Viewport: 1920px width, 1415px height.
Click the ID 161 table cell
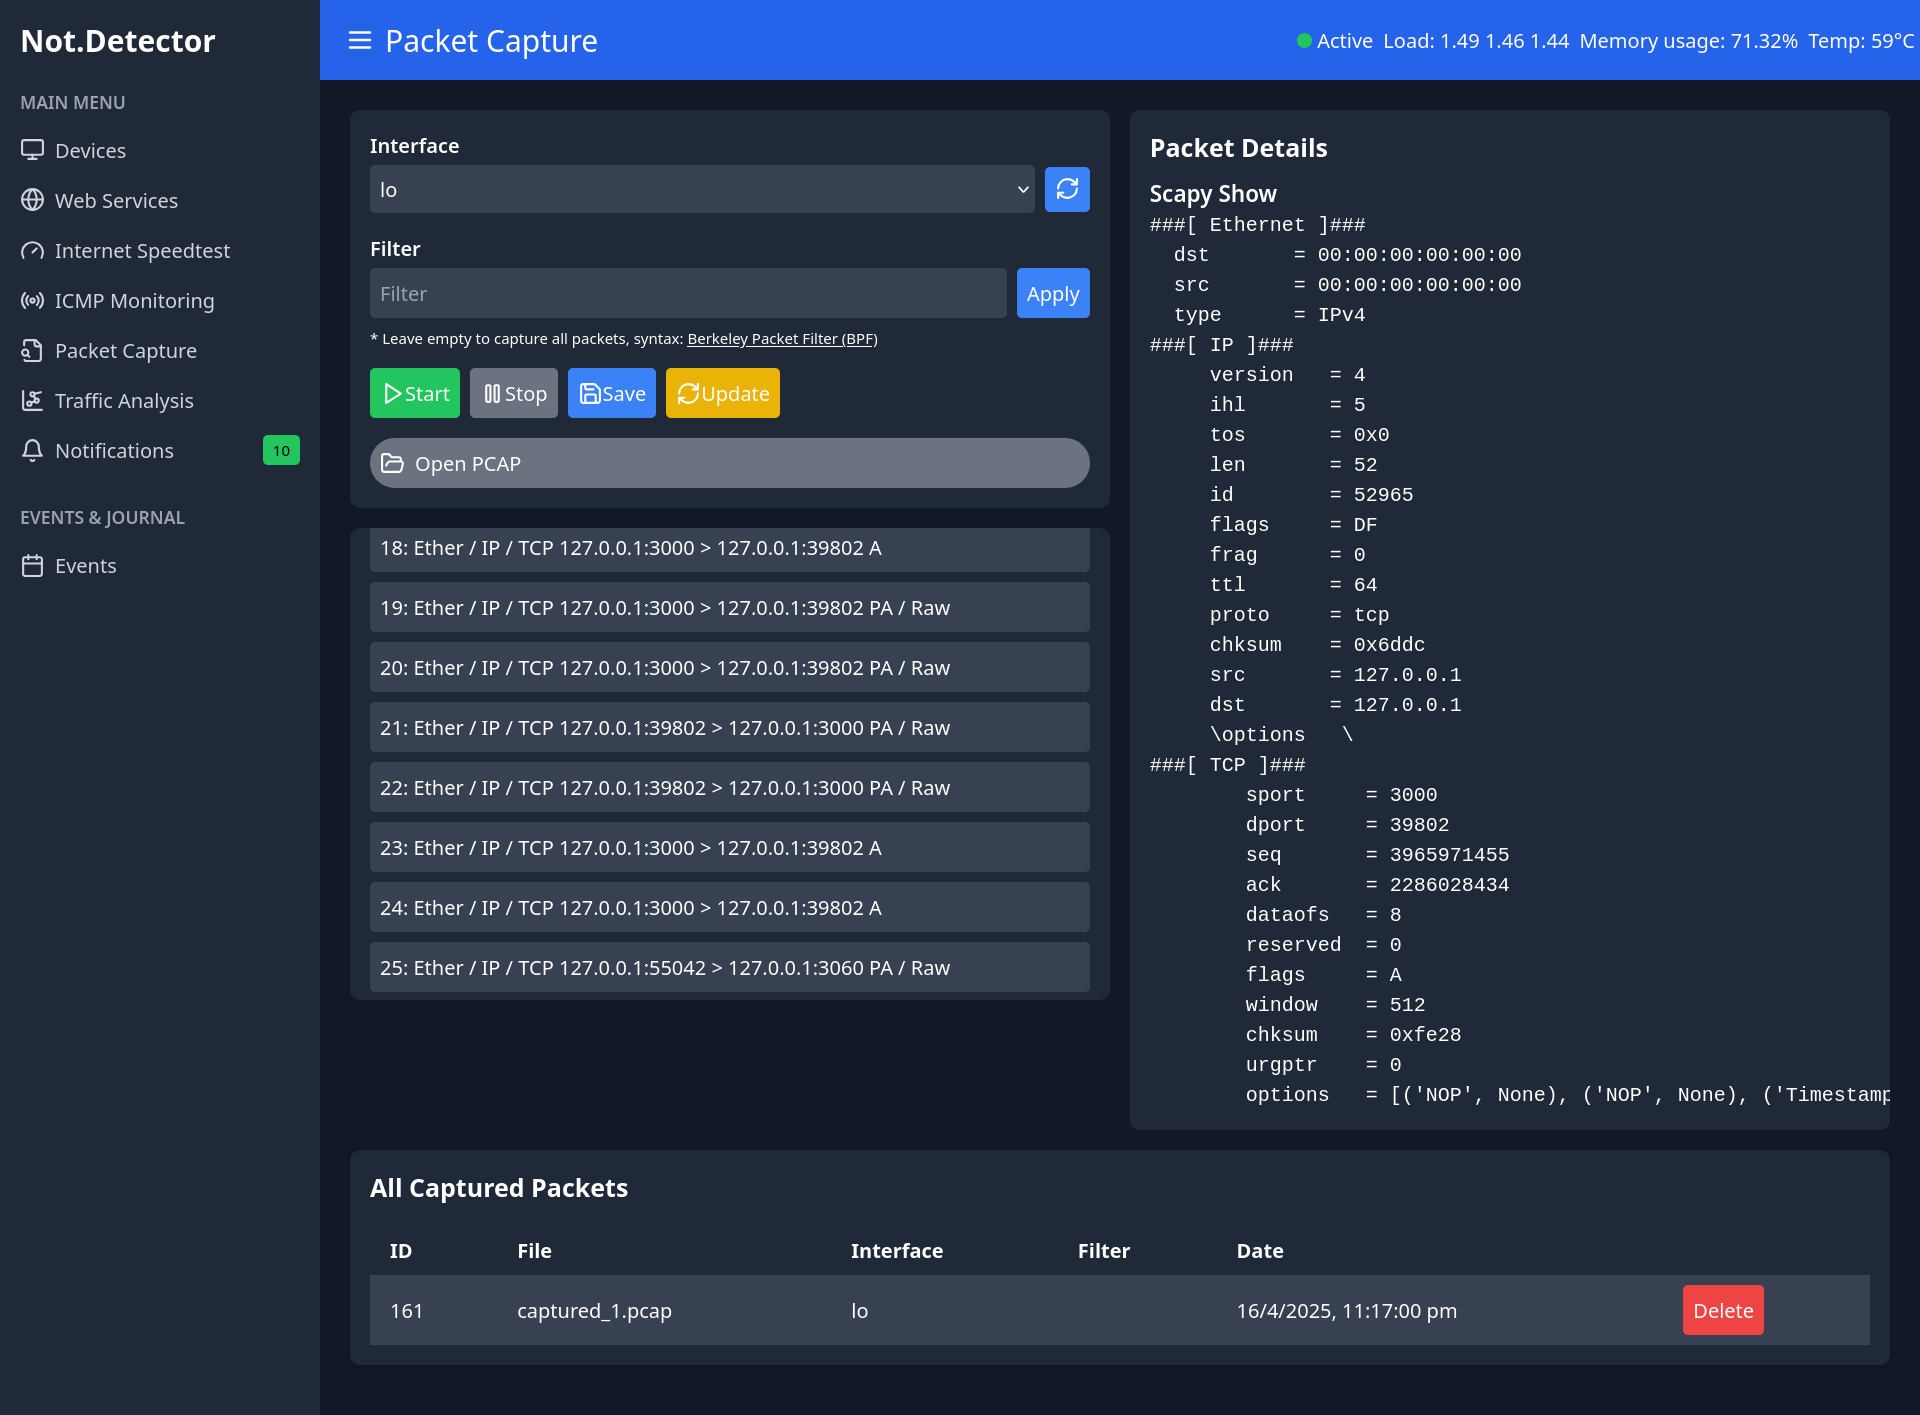(407, 1310)
